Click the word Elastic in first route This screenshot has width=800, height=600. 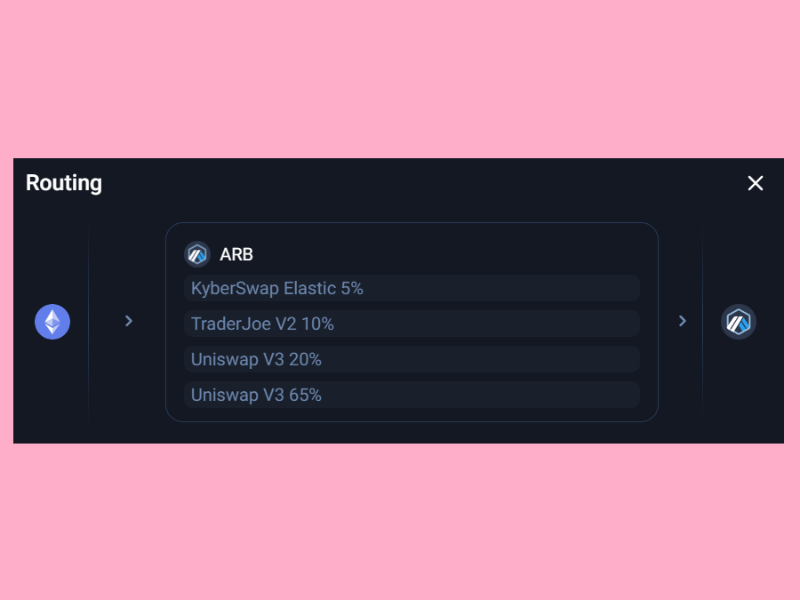[x=310, y=288]
